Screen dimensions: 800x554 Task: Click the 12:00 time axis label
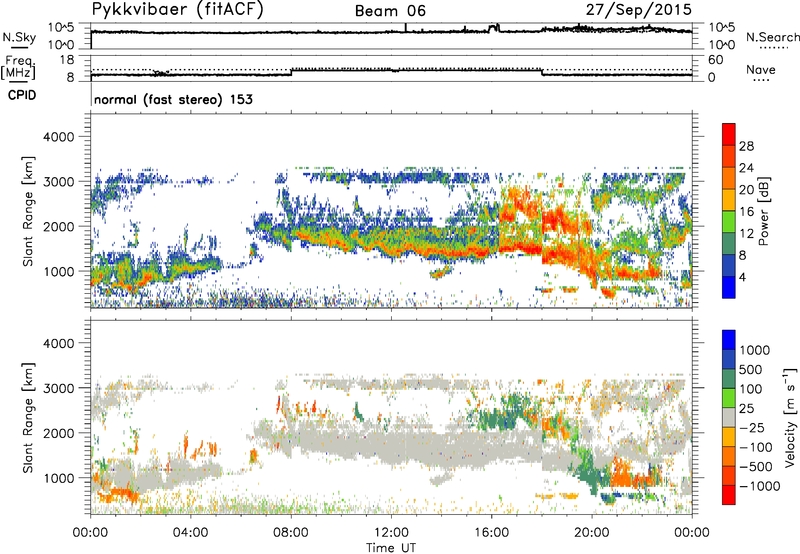391,533
